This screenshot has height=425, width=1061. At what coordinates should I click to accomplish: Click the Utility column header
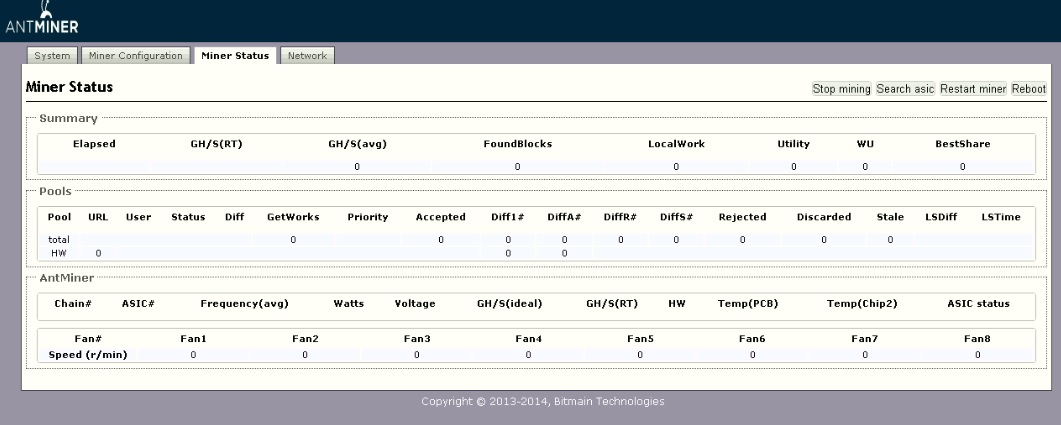794,144
